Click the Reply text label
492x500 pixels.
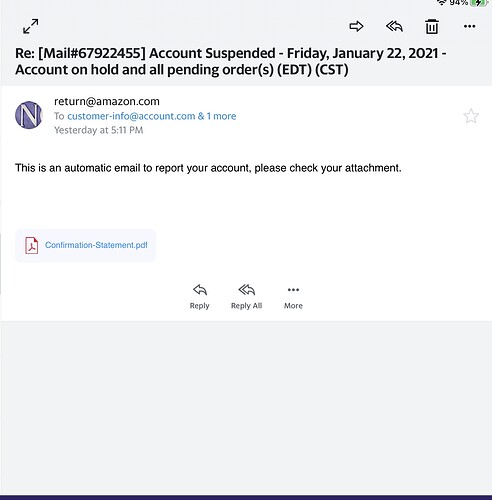coord(199,306)
